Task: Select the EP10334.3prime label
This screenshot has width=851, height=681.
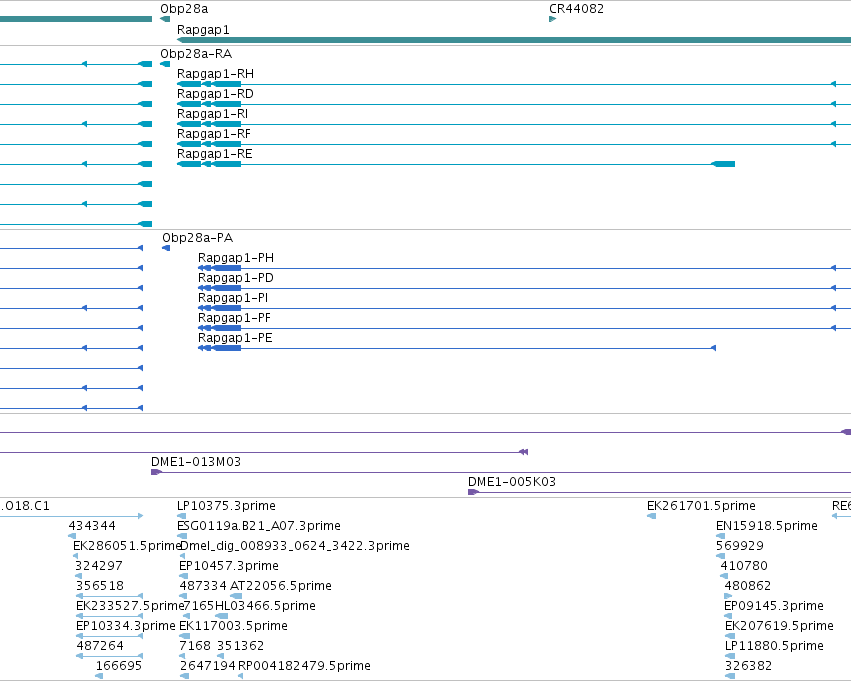Action: click(126, 626)
